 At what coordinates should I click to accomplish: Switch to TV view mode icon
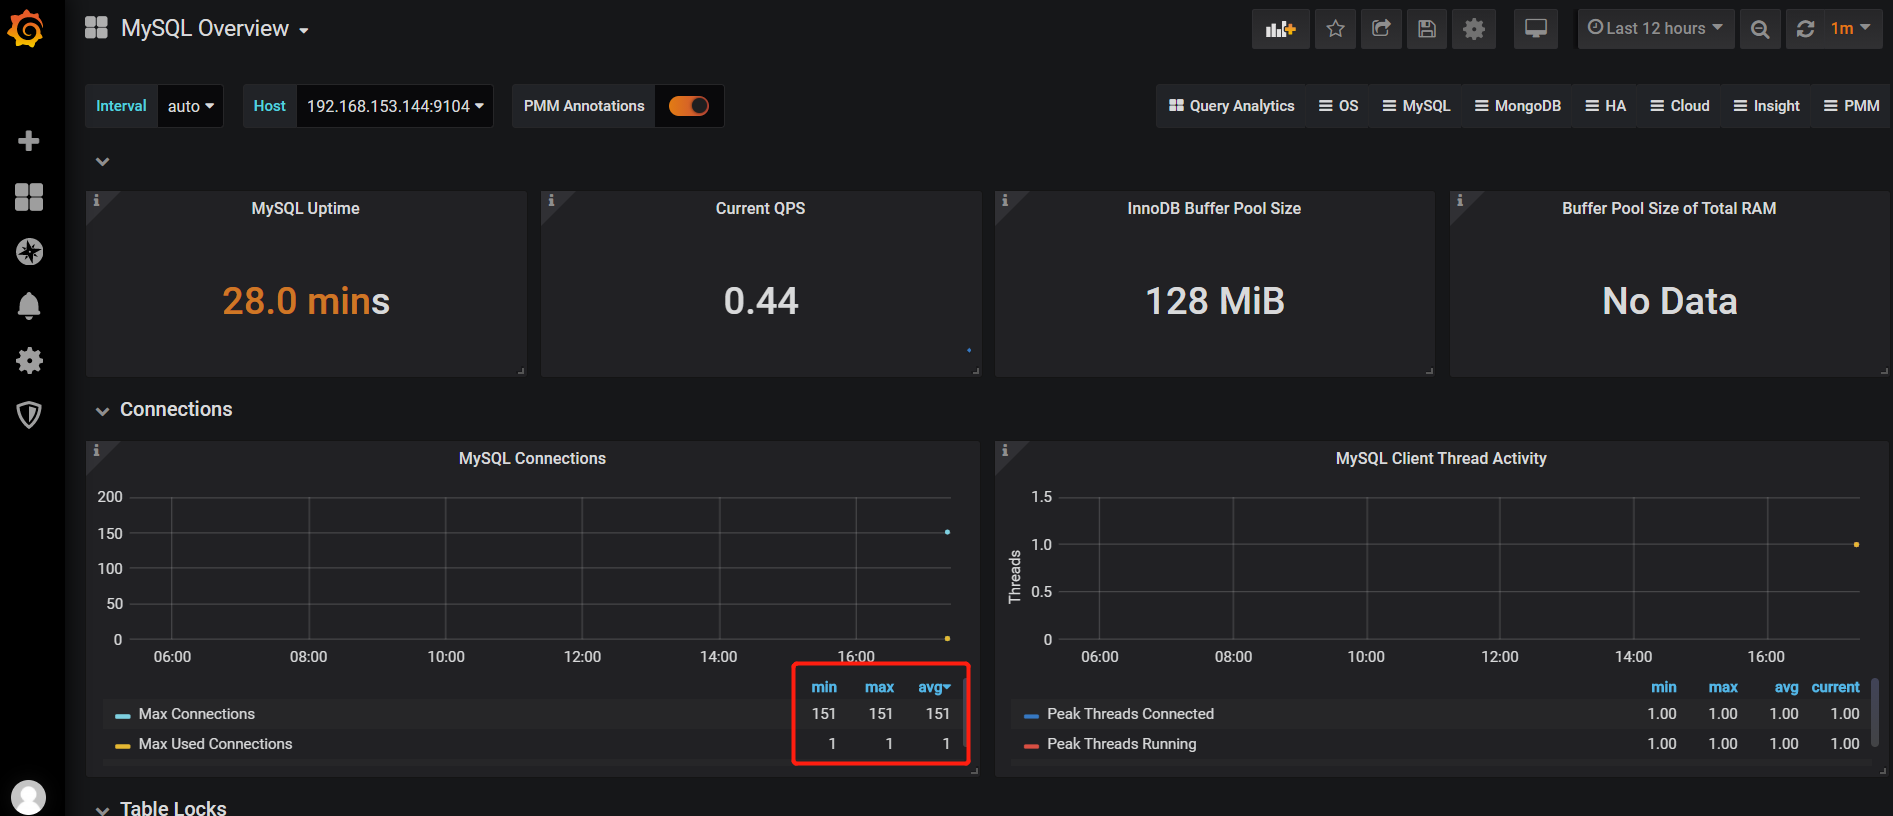coord(1536,29)
